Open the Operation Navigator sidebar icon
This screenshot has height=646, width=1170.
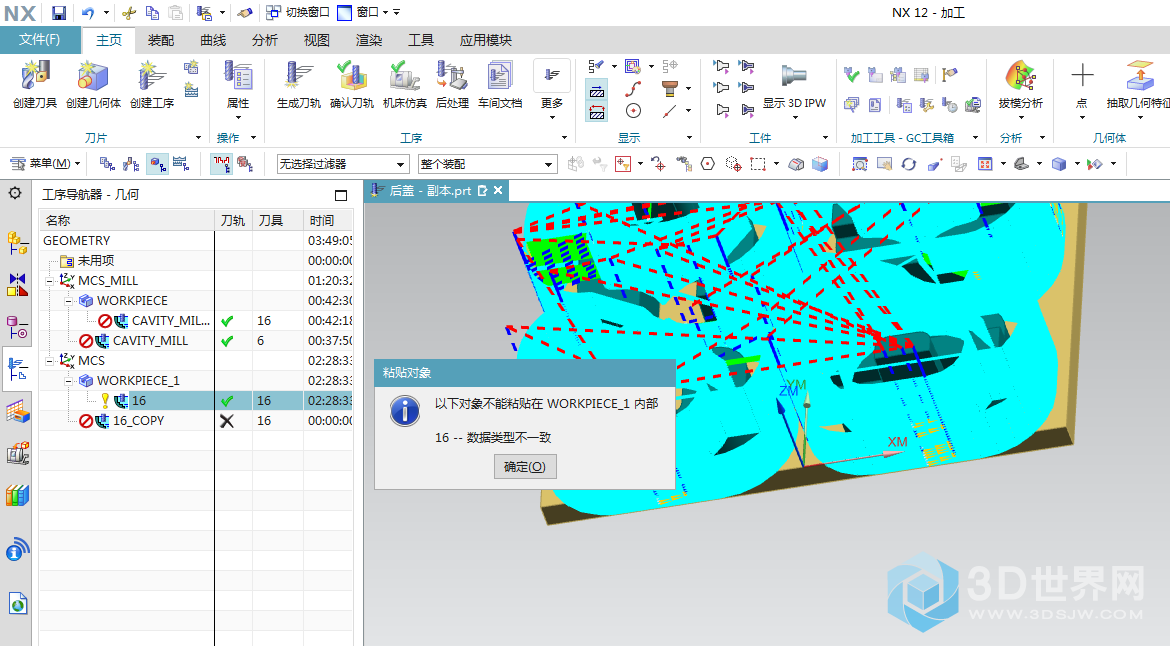pyautogui.click(x=17, y=369)
